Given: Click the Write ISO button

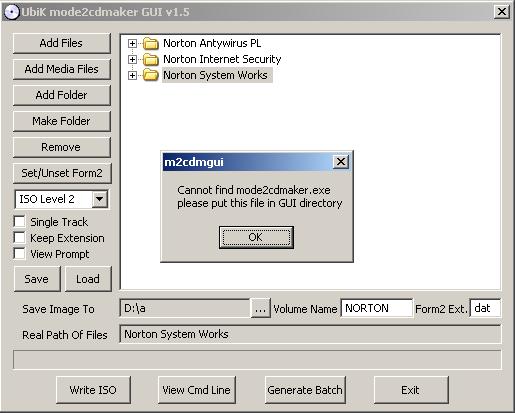Looking at the screenshot, I should [x=93, y=390].
